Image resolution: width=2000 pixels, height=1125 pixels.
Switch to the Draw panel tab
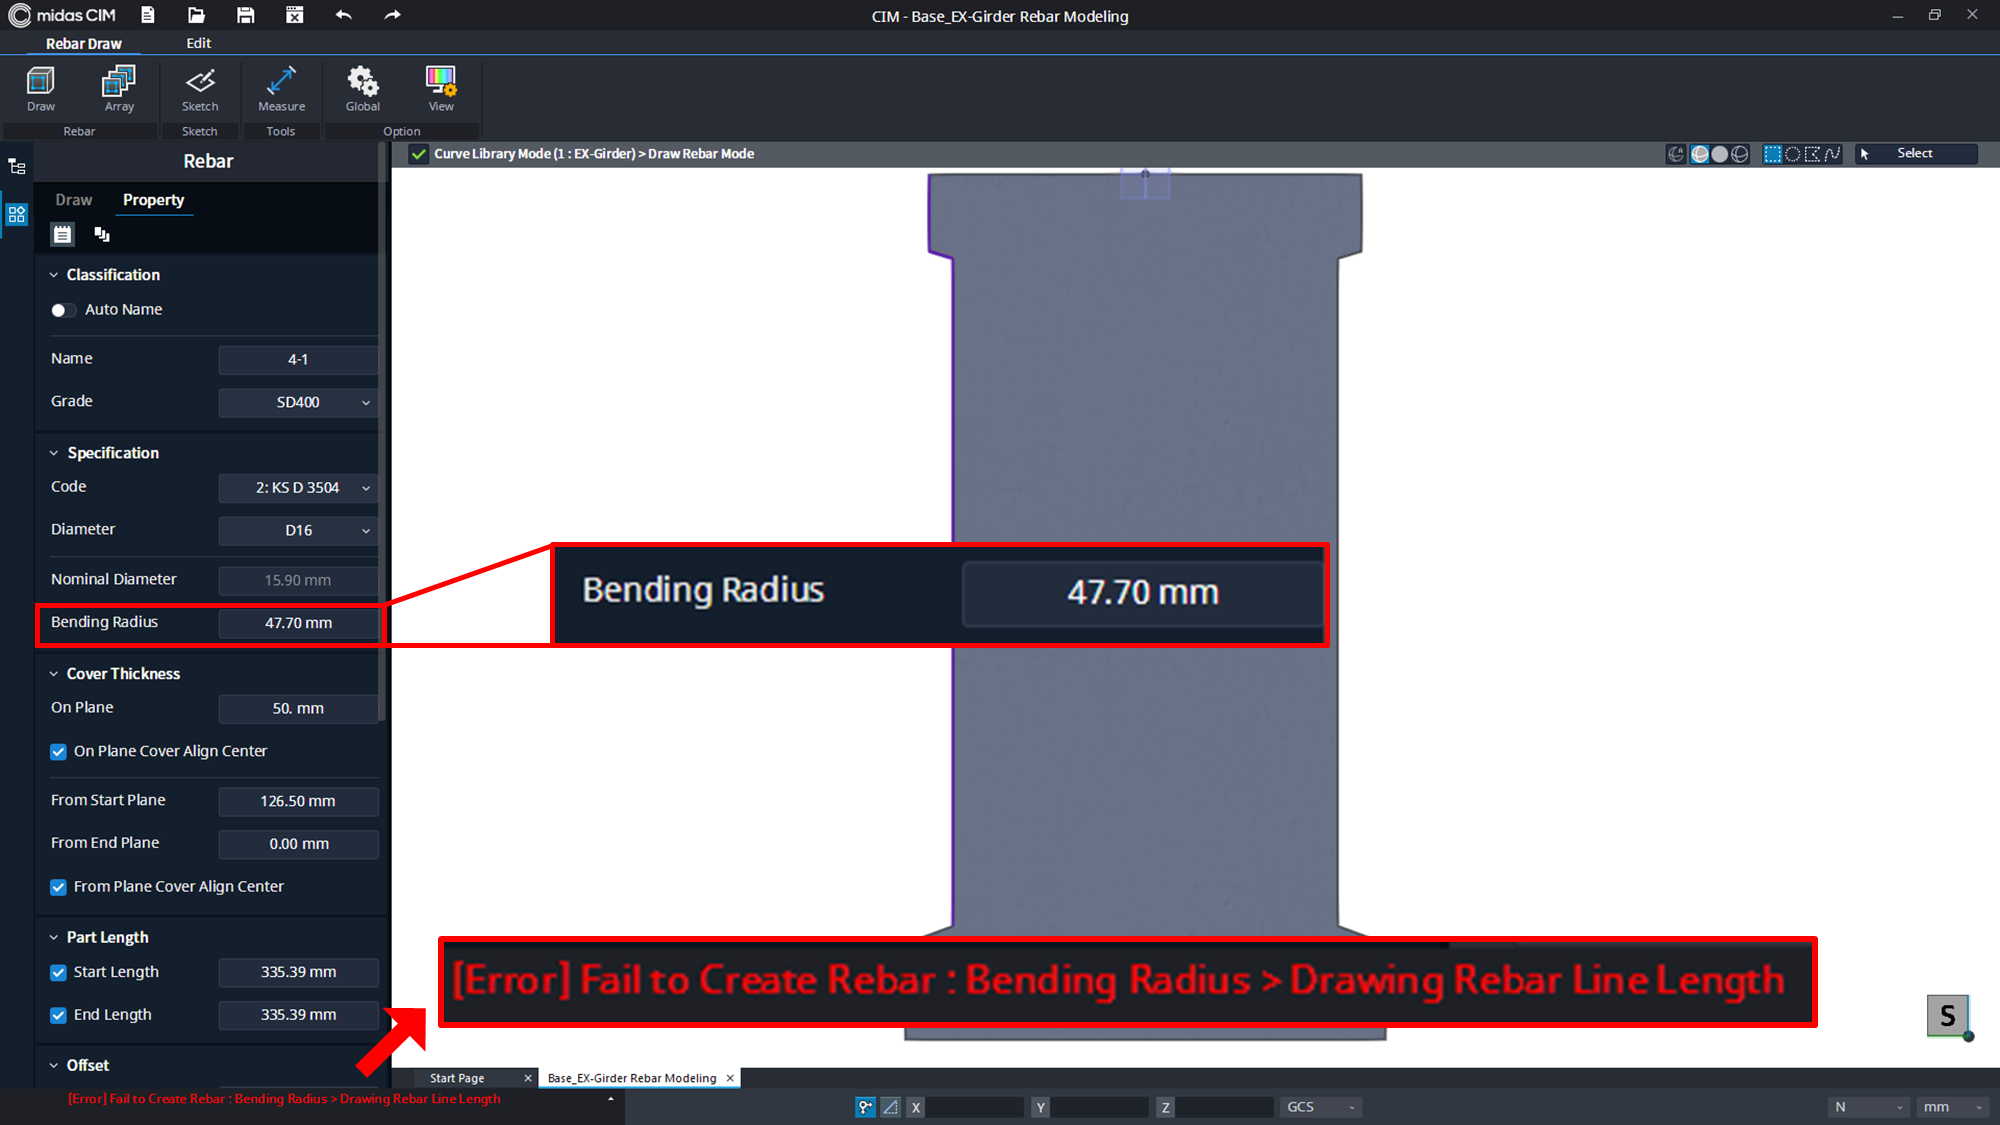[x=74, y=200]
